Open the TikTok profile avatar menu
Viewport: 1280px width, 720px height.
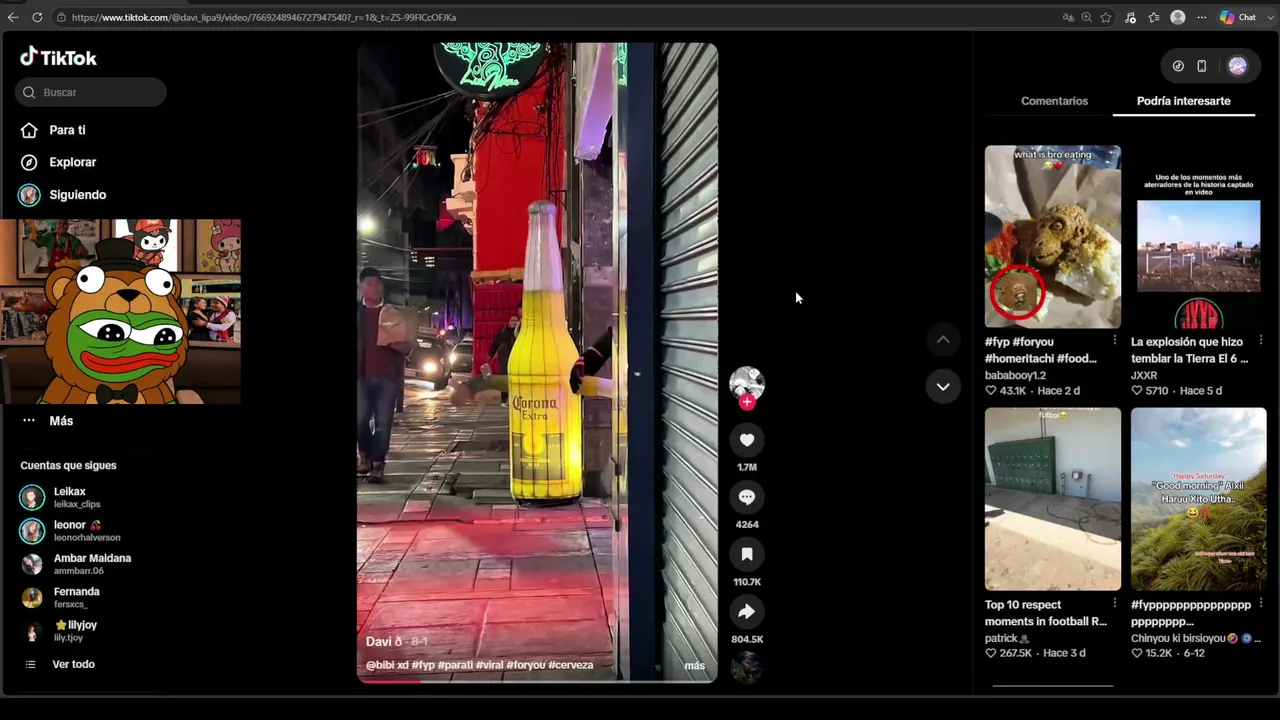pyautogui.click(x=1238, y=66)
